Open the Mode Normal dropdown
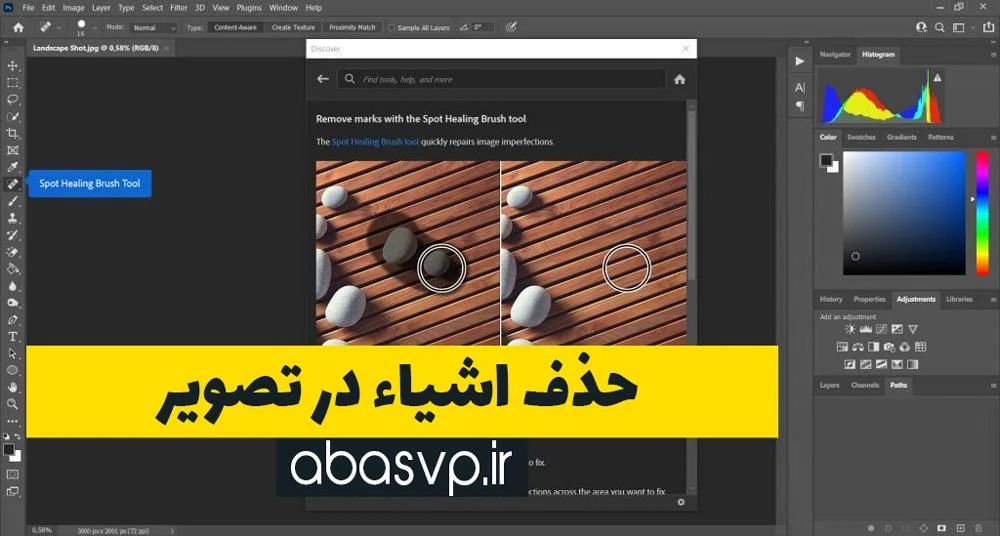 [154, 28]
